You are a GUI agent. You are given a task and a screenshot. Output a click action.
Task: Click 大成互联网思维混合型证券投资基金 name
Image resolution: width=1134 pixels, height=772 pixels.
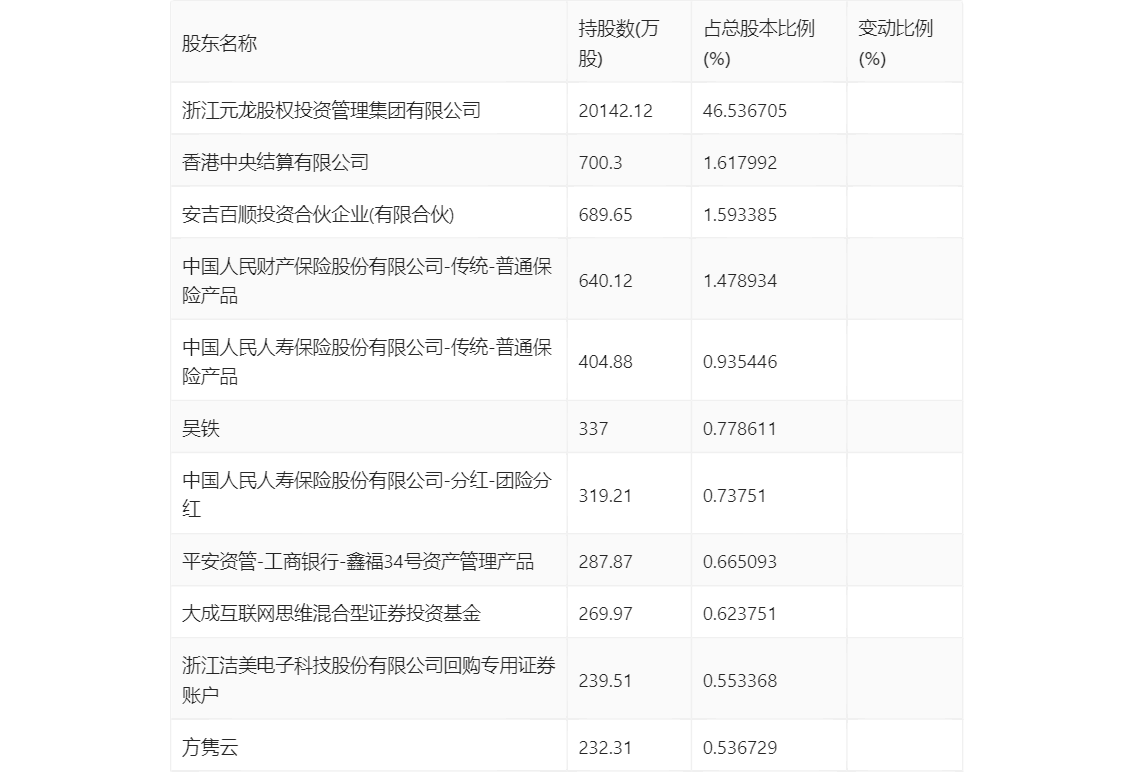(x=331, y=613)
